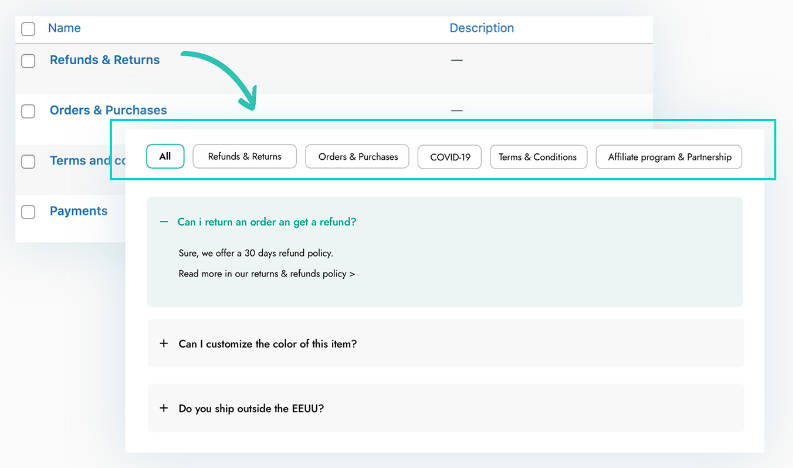
Task: Click the dash in Refunds & Returns description cell
Action: [457, 60]
